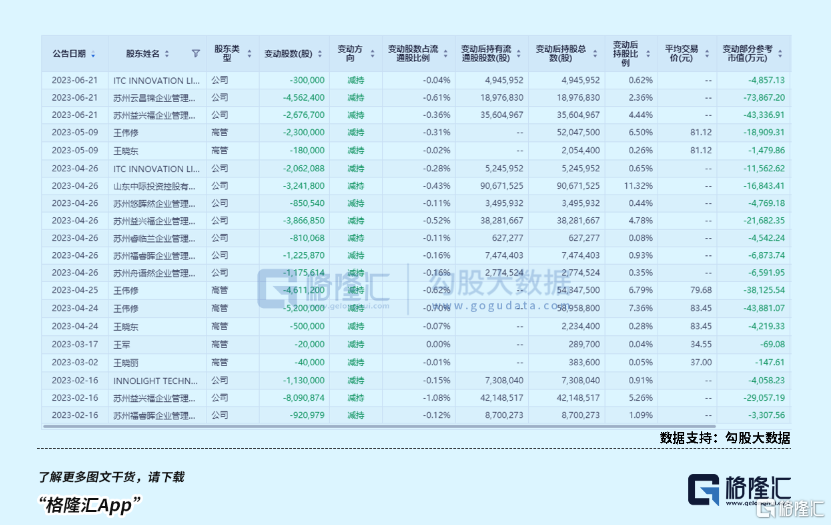The image size is (831, 525).
Task: Sort by 变动方向 column arrows
Action: click(x=372, y=54)
